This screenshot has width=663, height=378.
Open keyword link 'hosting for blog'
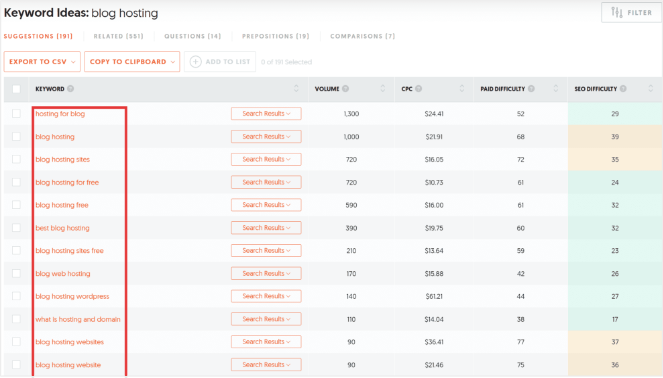click(60, 114)
